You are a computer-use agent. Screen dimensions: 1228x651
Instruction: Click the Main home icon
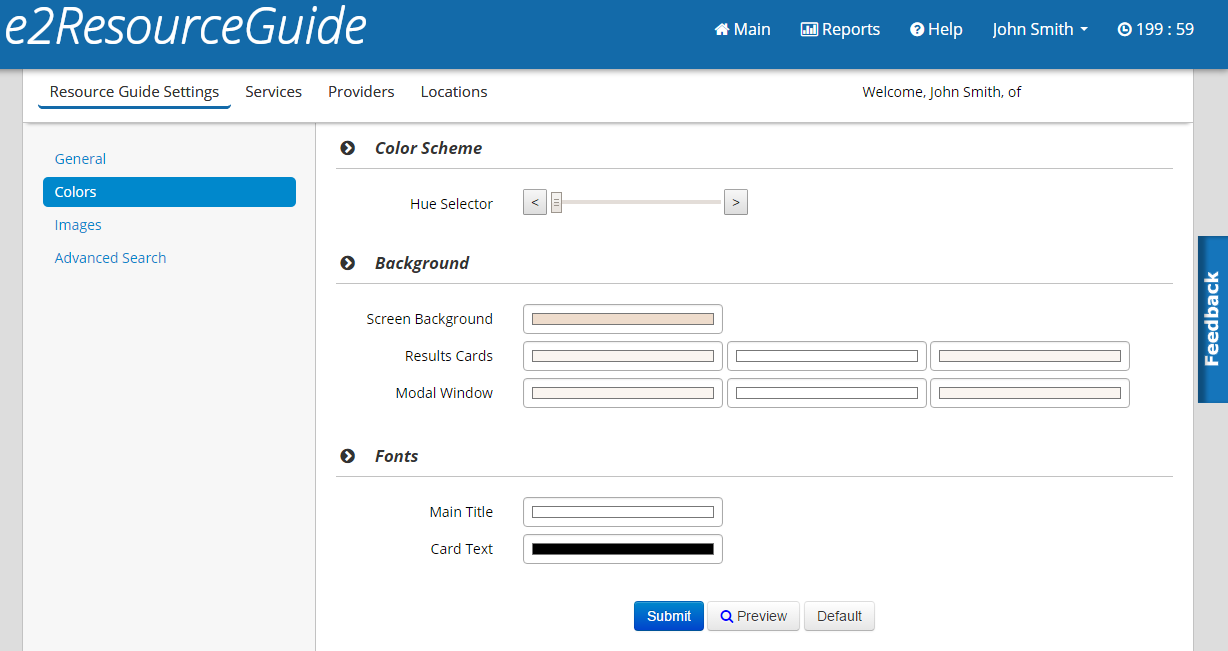(x=722, y=30)
